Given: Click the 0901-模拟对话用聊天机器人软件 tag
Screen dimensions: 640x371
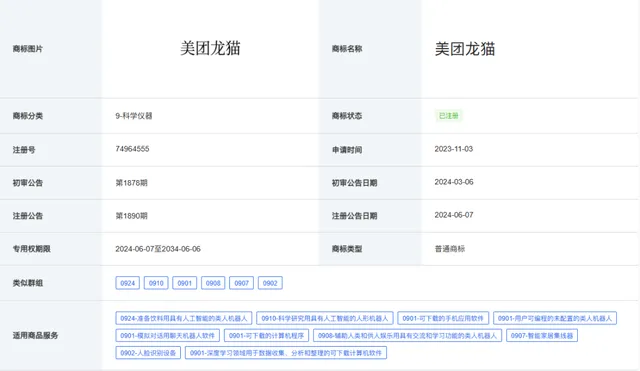Looking at the screenshot, I should [x=168, y=335].
